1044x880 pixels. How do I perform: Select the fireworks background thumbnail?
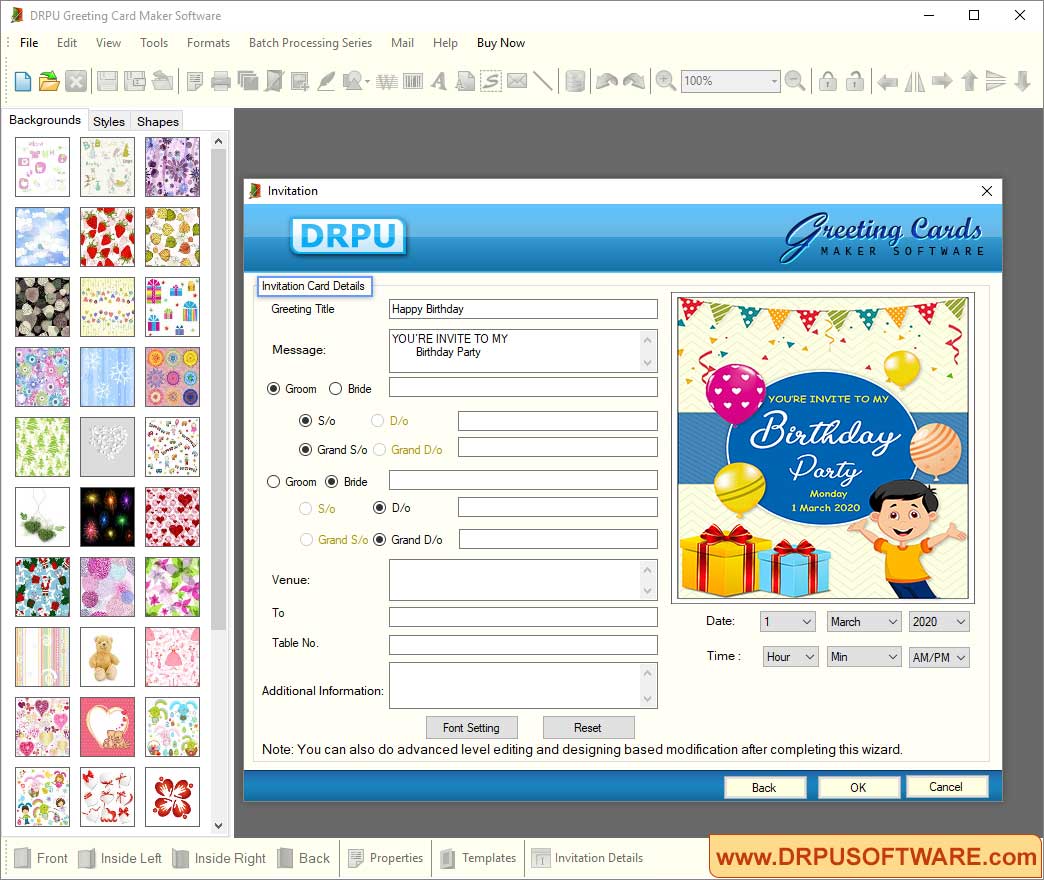click(107, 517)
